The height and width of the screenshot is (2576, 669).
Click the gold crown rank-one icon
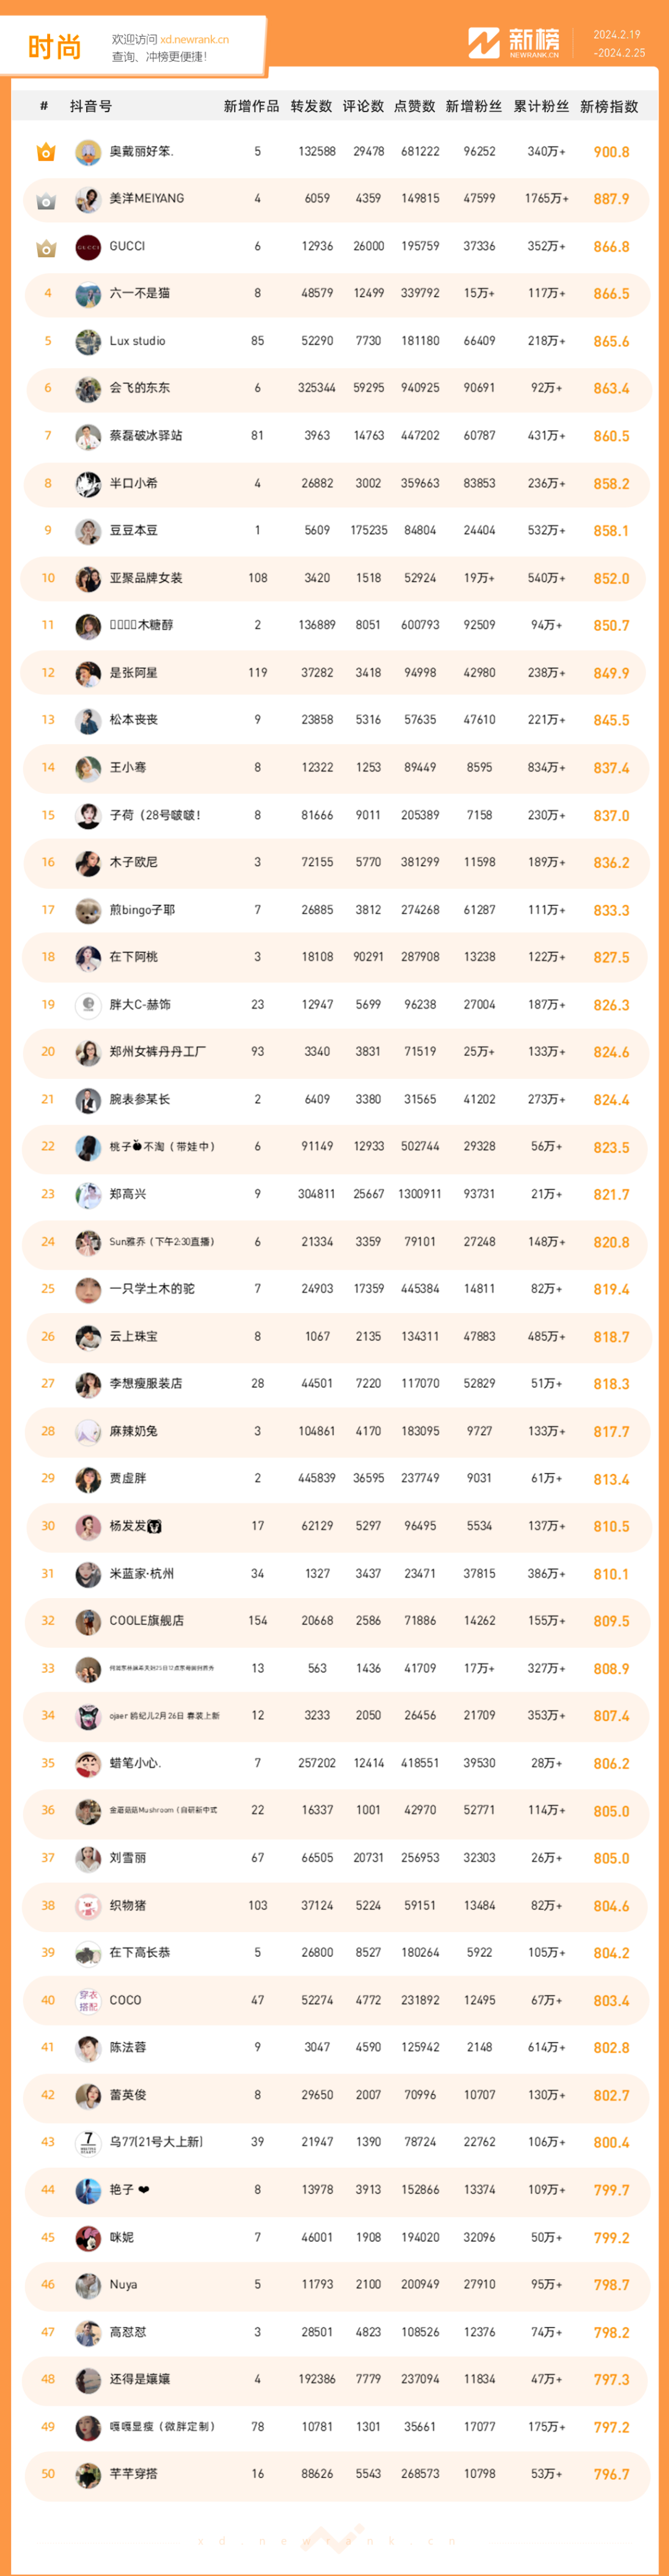click(46, 152)
